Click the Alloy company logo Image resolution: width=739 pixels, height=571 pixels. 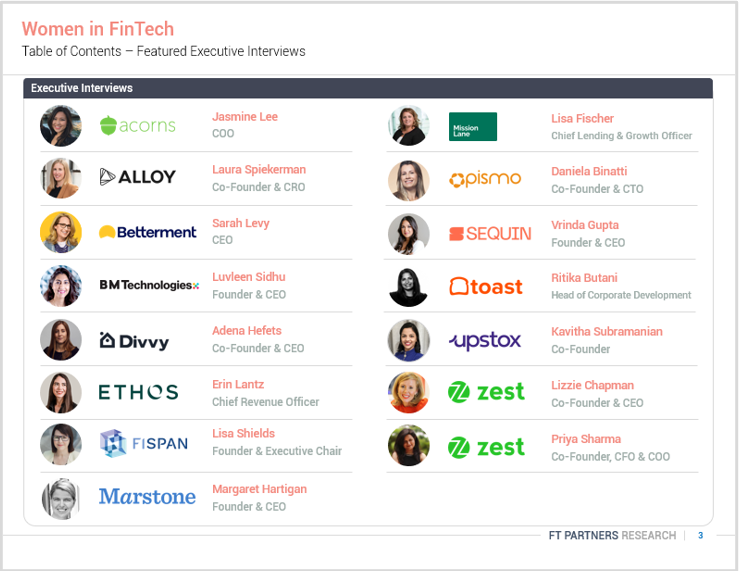coord(138,177)
